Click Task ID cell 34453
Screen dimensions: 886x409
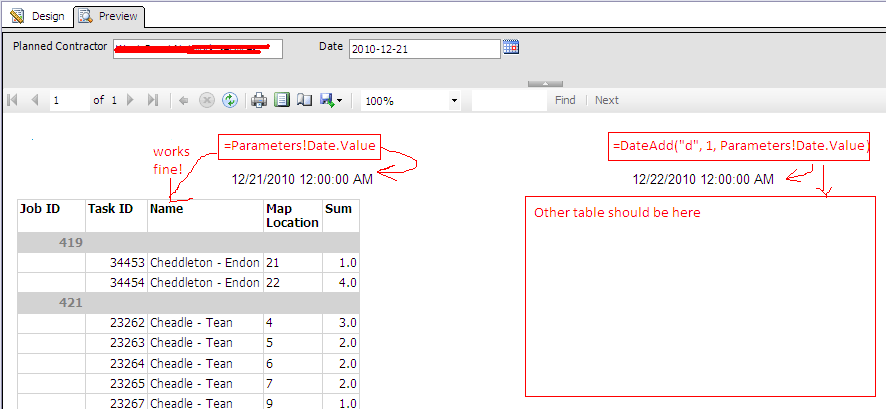pos(116,263)
